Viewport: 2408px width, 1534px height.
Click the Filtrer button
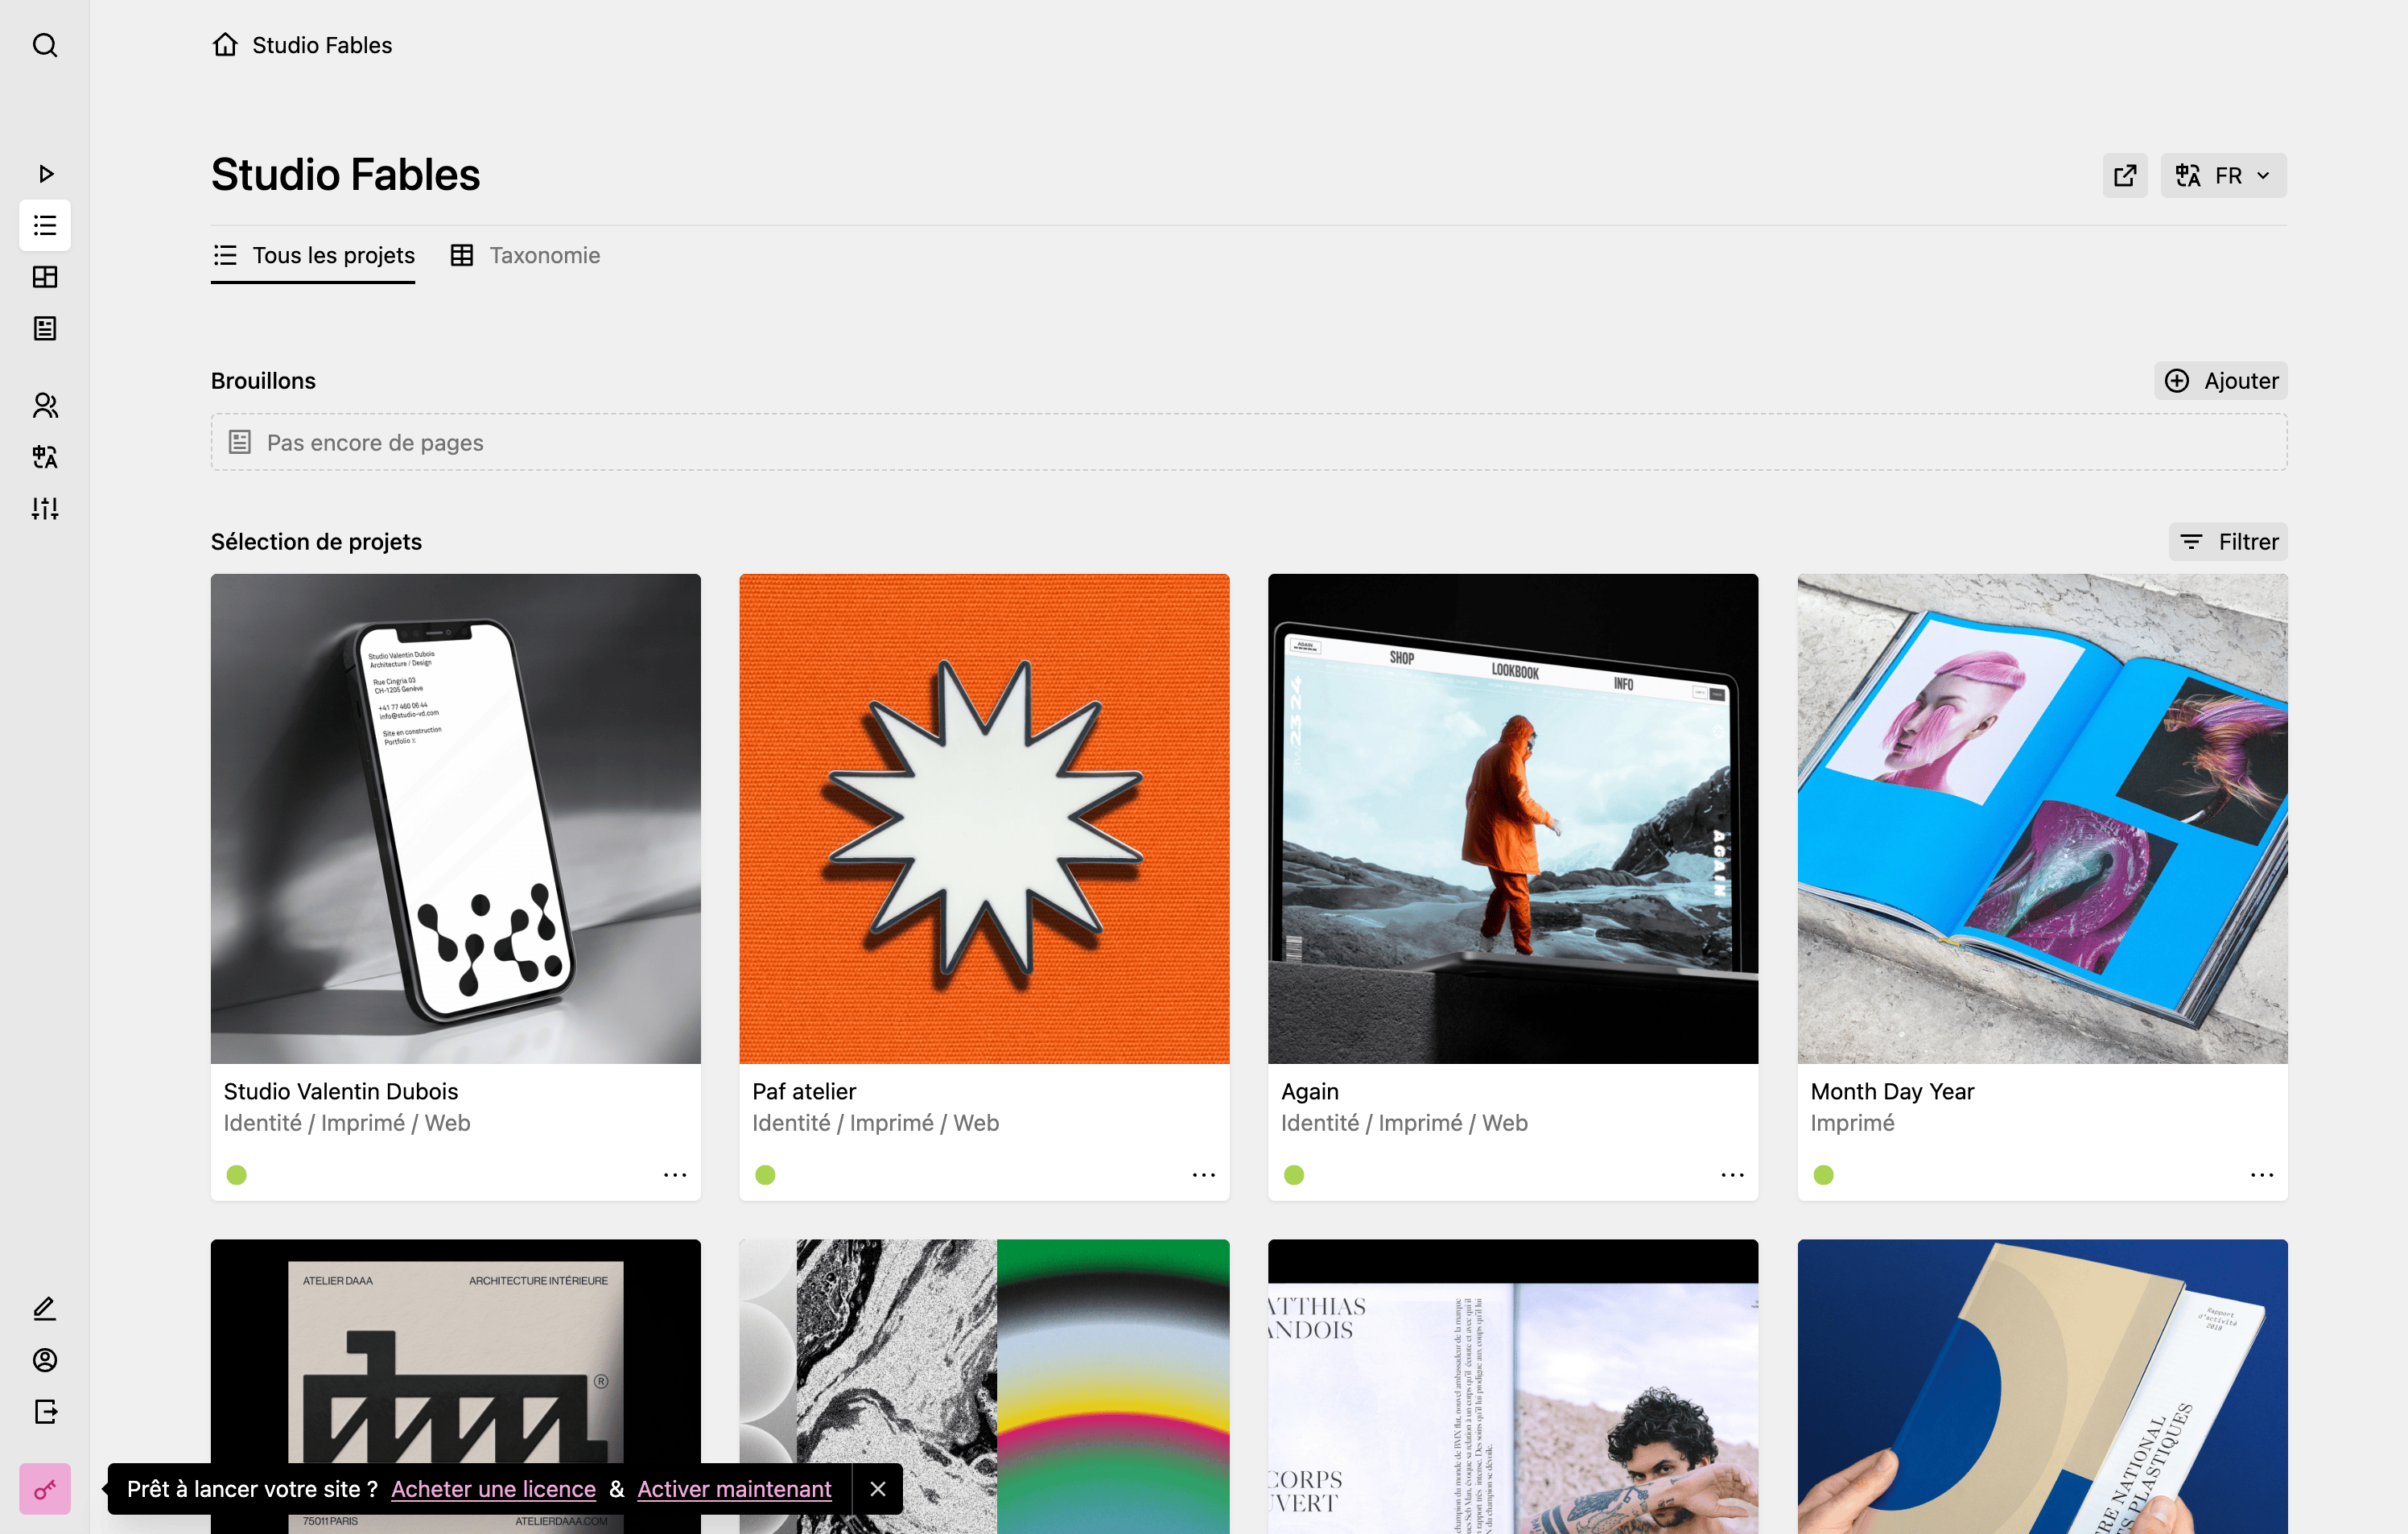[x=2228, y=542]
